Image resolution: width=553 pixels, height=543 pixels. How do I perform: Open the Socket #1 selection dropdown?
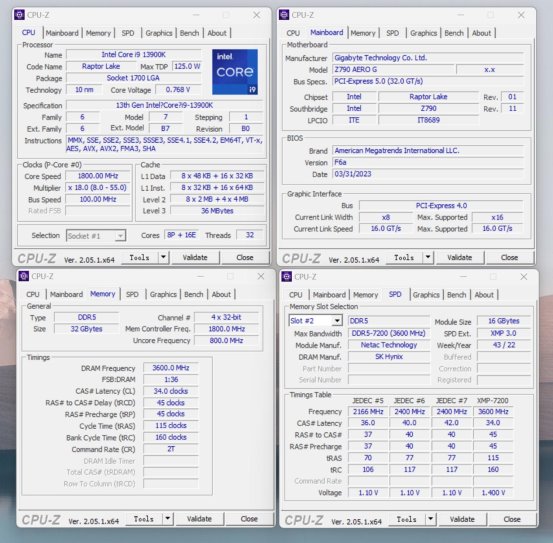(x=96, y=236)
